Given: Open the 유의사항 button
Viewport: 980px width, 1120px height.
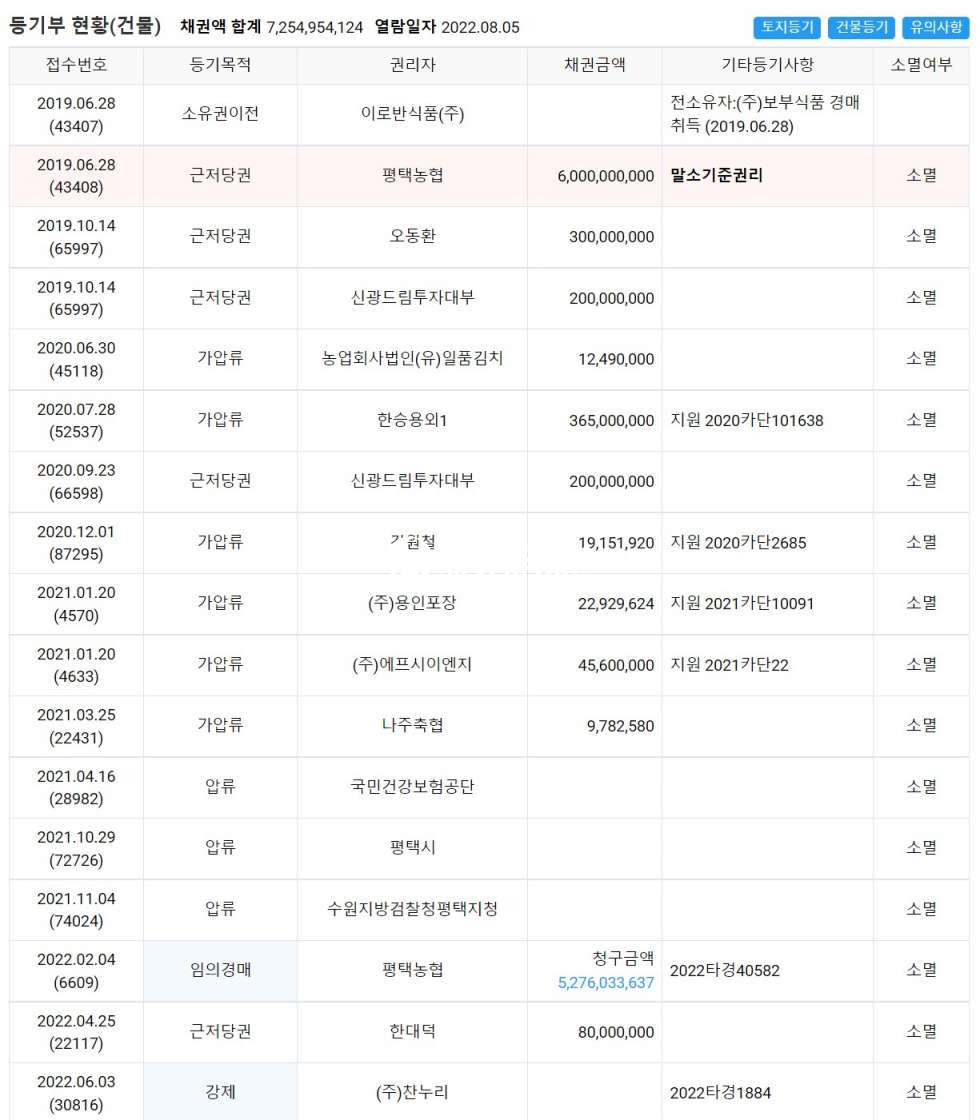Looking at the screenshot, I should point(936,27).
